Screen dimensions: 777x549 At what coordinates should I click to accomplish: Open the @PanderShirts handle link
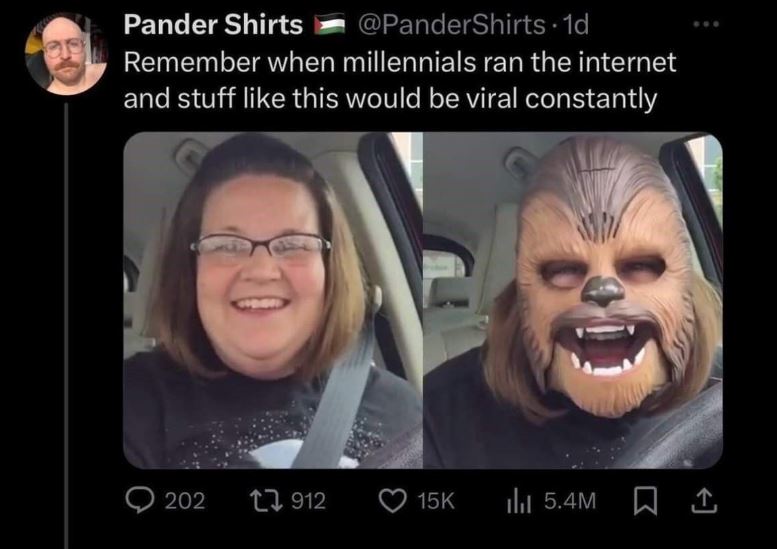tap(450, 24)
